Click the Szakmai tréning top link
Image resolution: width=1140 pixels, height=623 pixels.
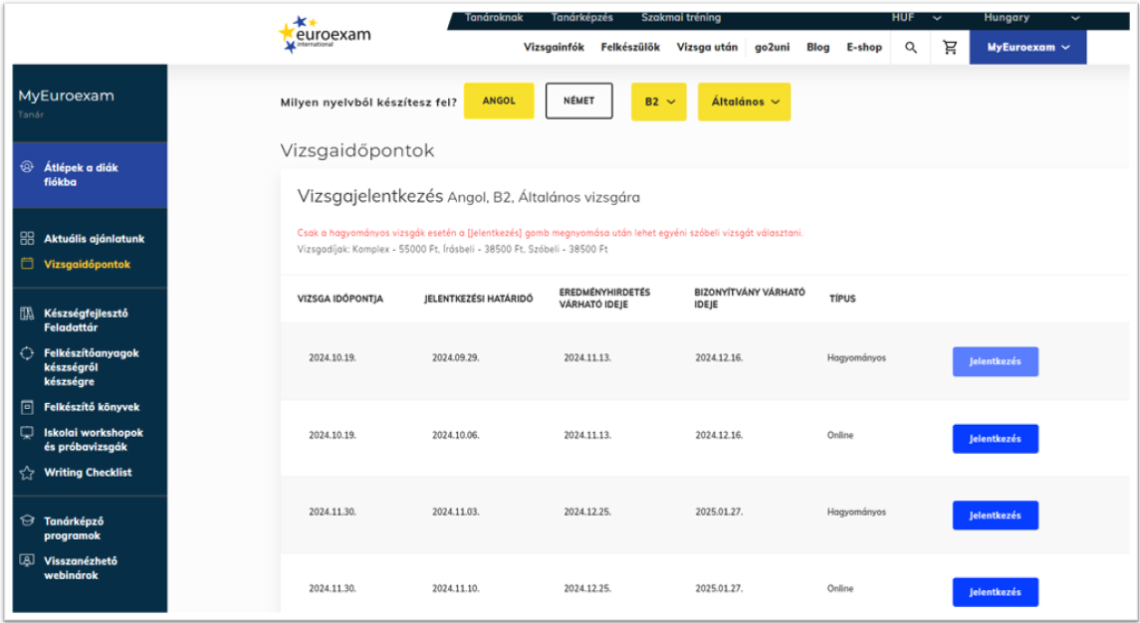[681, 17]
